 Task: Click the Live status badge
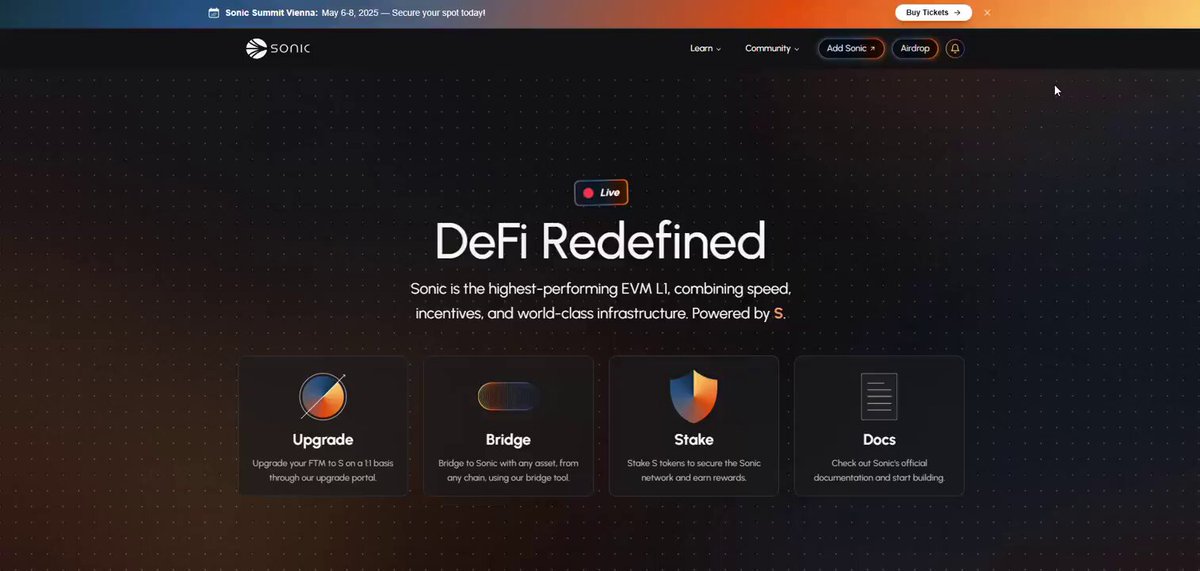(601, 192)
